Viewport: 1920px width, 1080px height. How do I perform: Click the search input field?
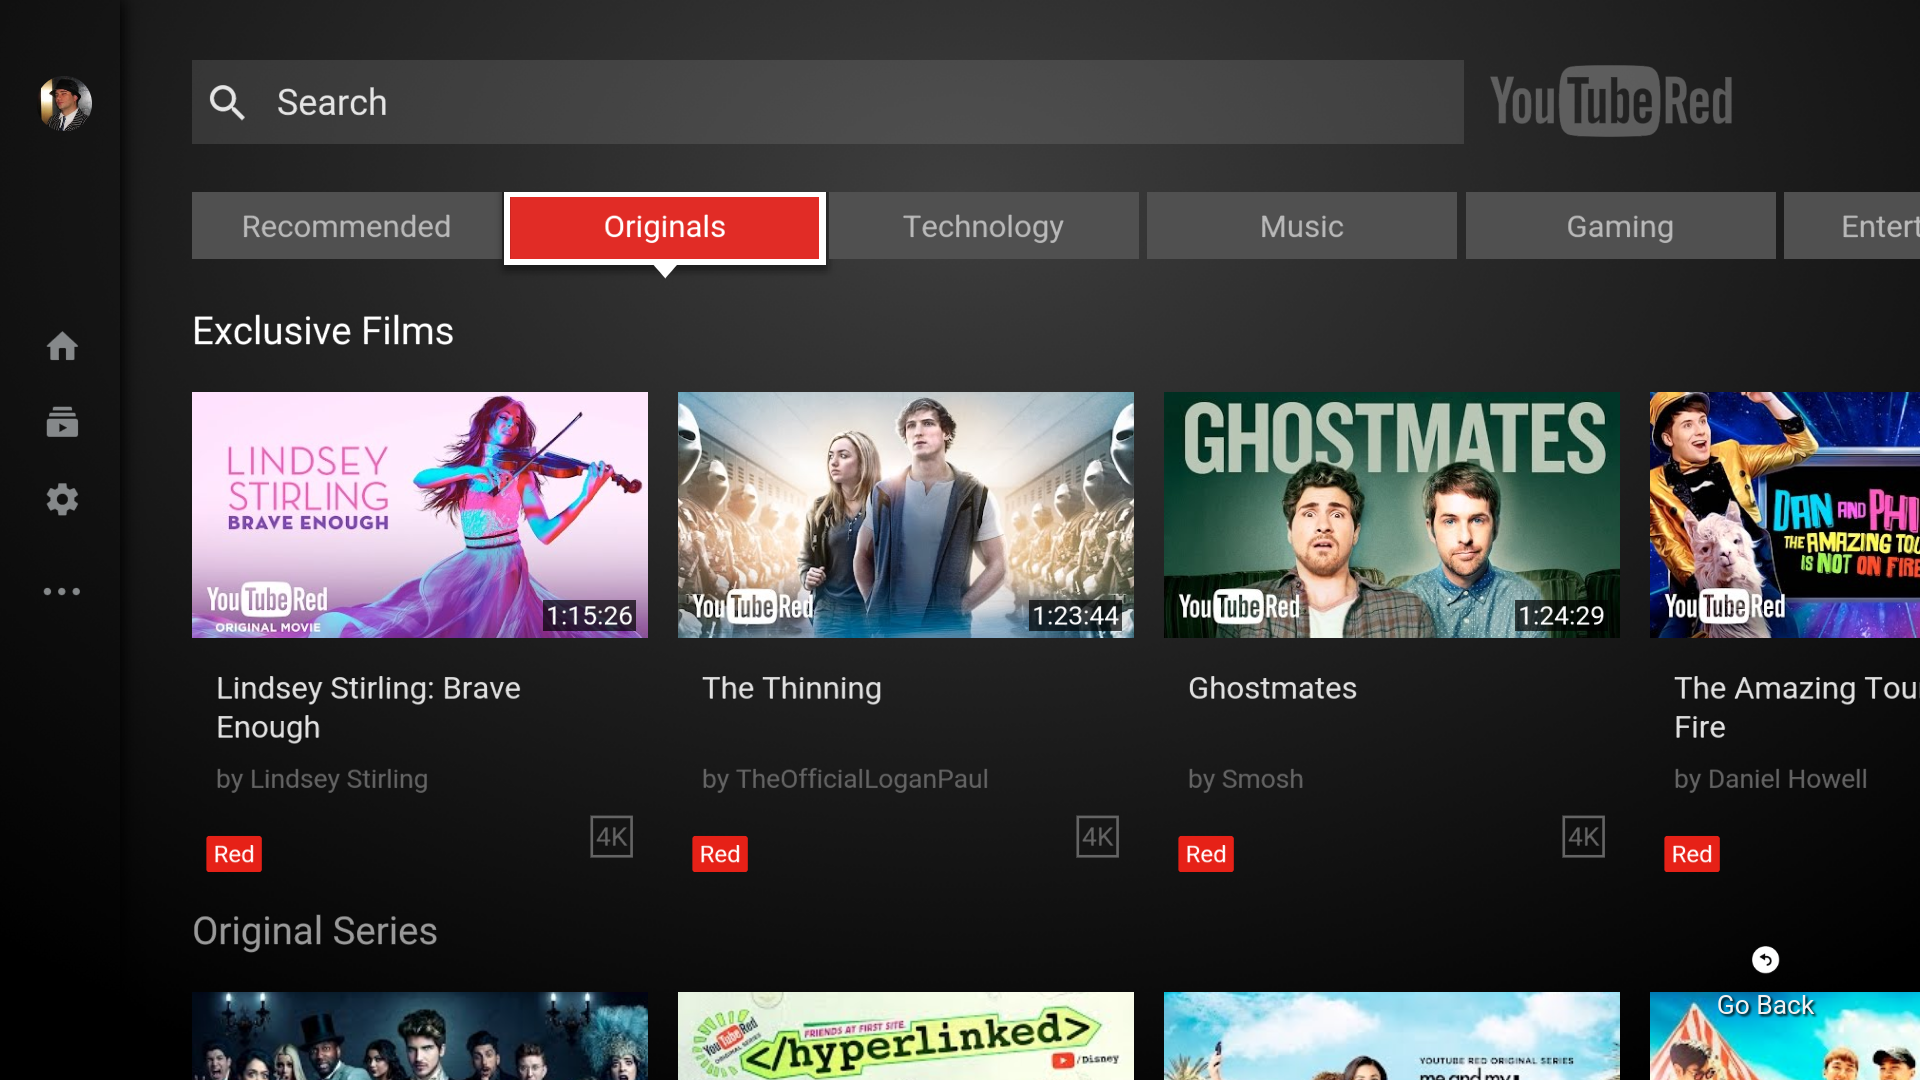coord(828,102)
